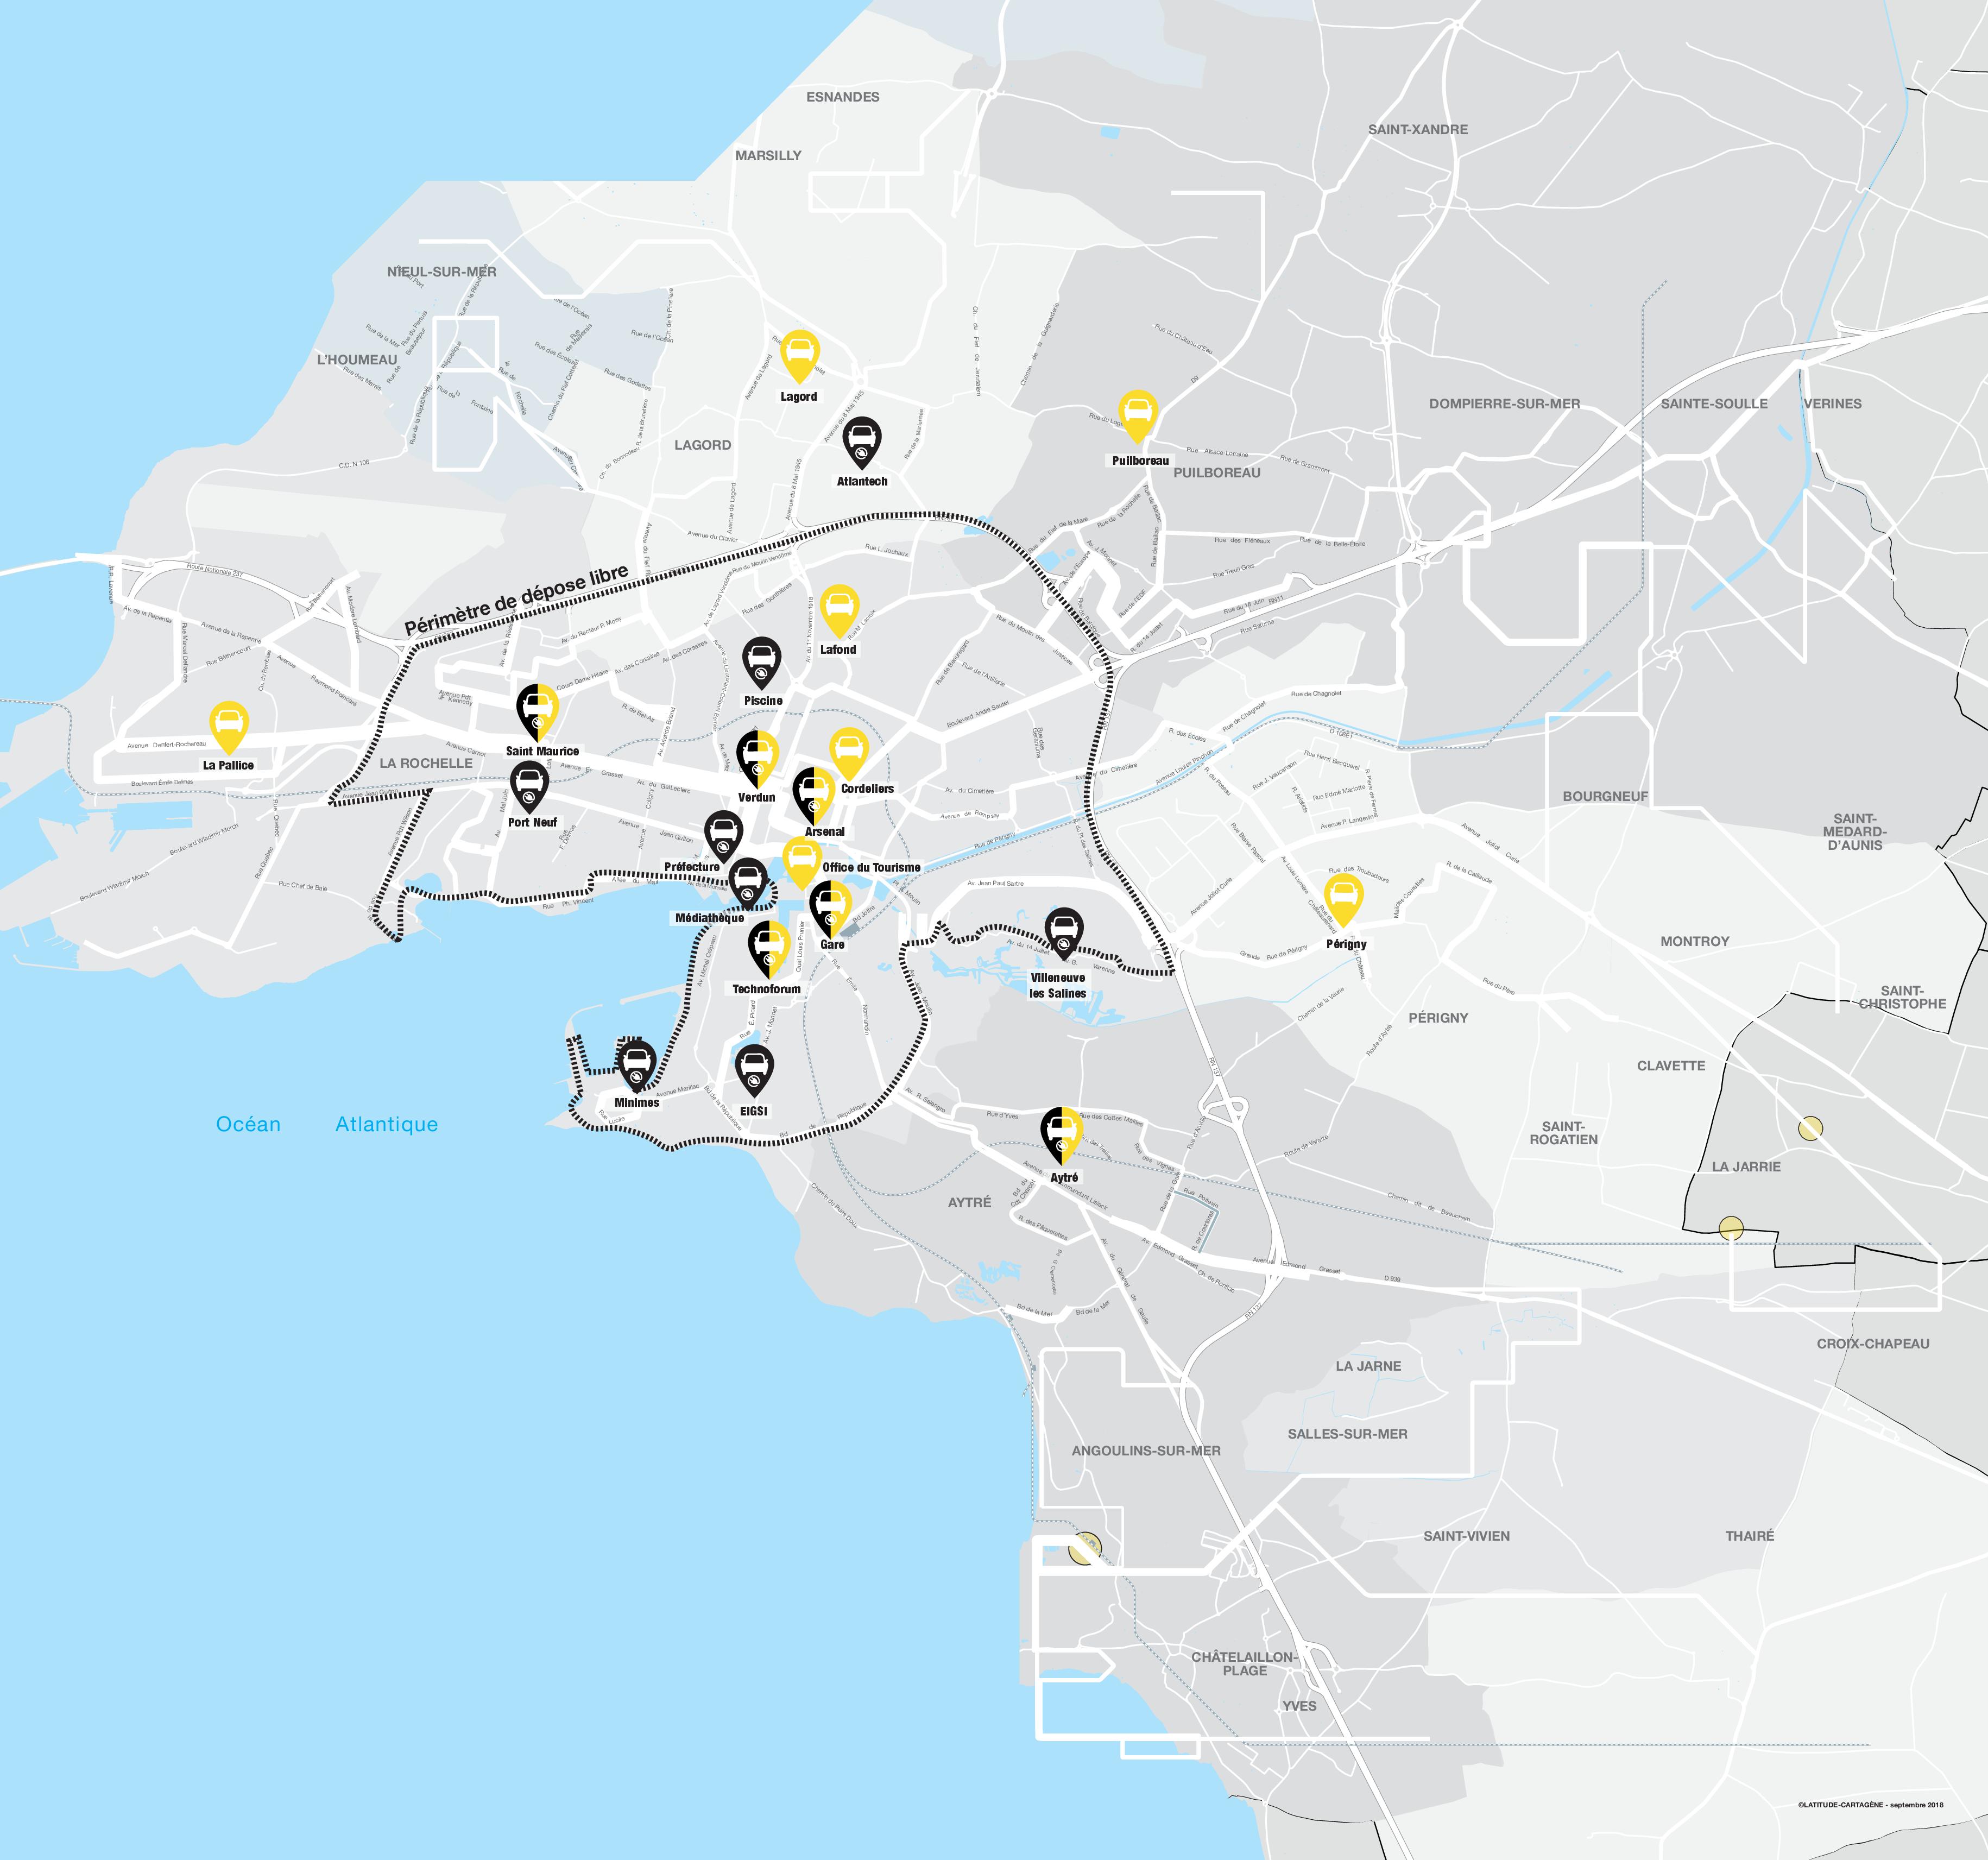Select the YVES town label
1988x1860 pixels.
tap(1300, 1706)
